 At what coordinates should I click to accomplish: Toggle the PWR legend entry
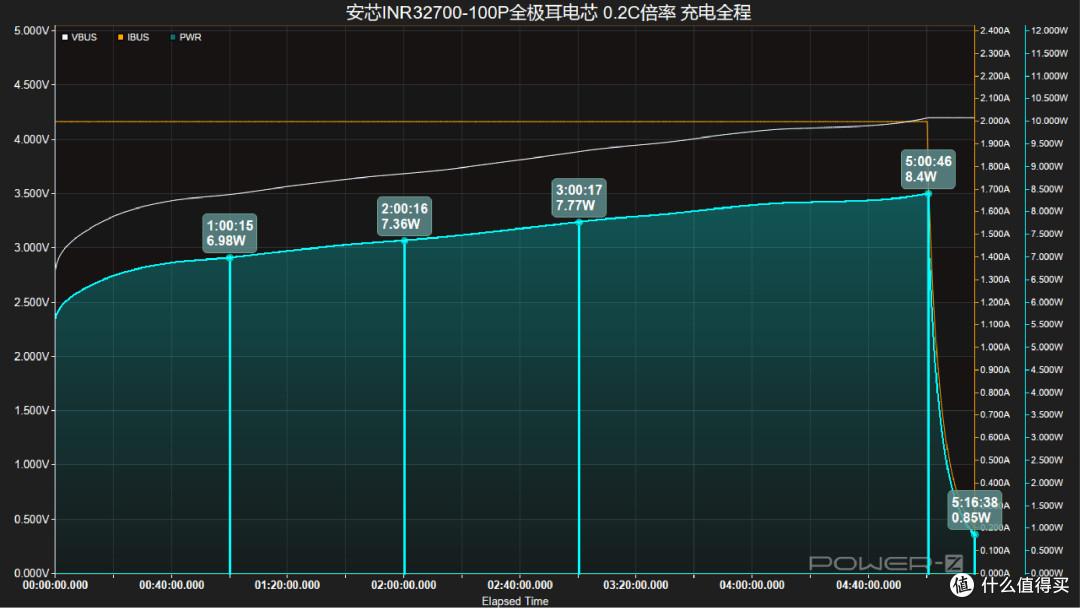185,37
